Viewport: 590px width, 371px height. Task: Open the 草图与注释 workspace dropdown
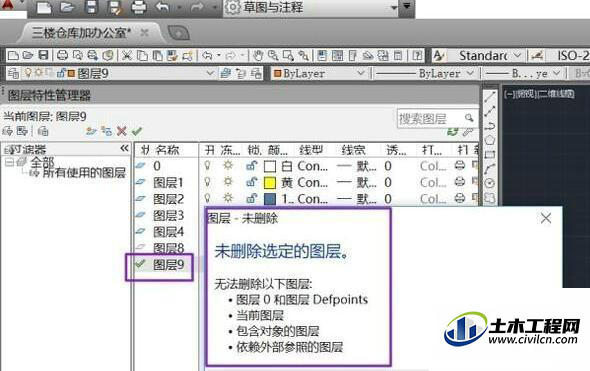point(394,7)
